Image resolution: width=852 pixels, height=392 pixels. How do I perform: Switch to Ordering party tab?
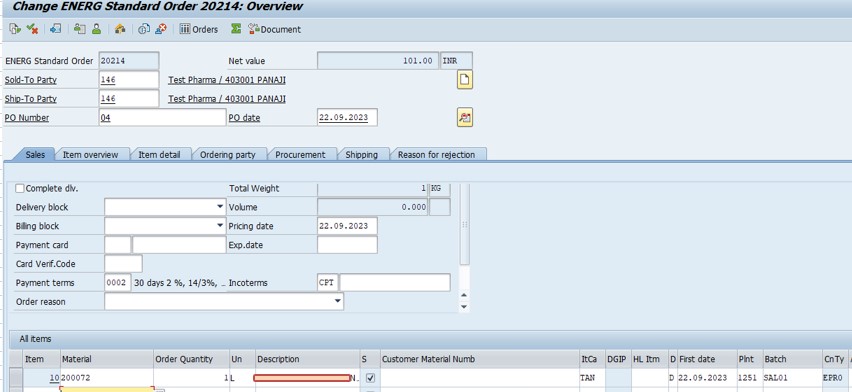[x=228, y=154]
